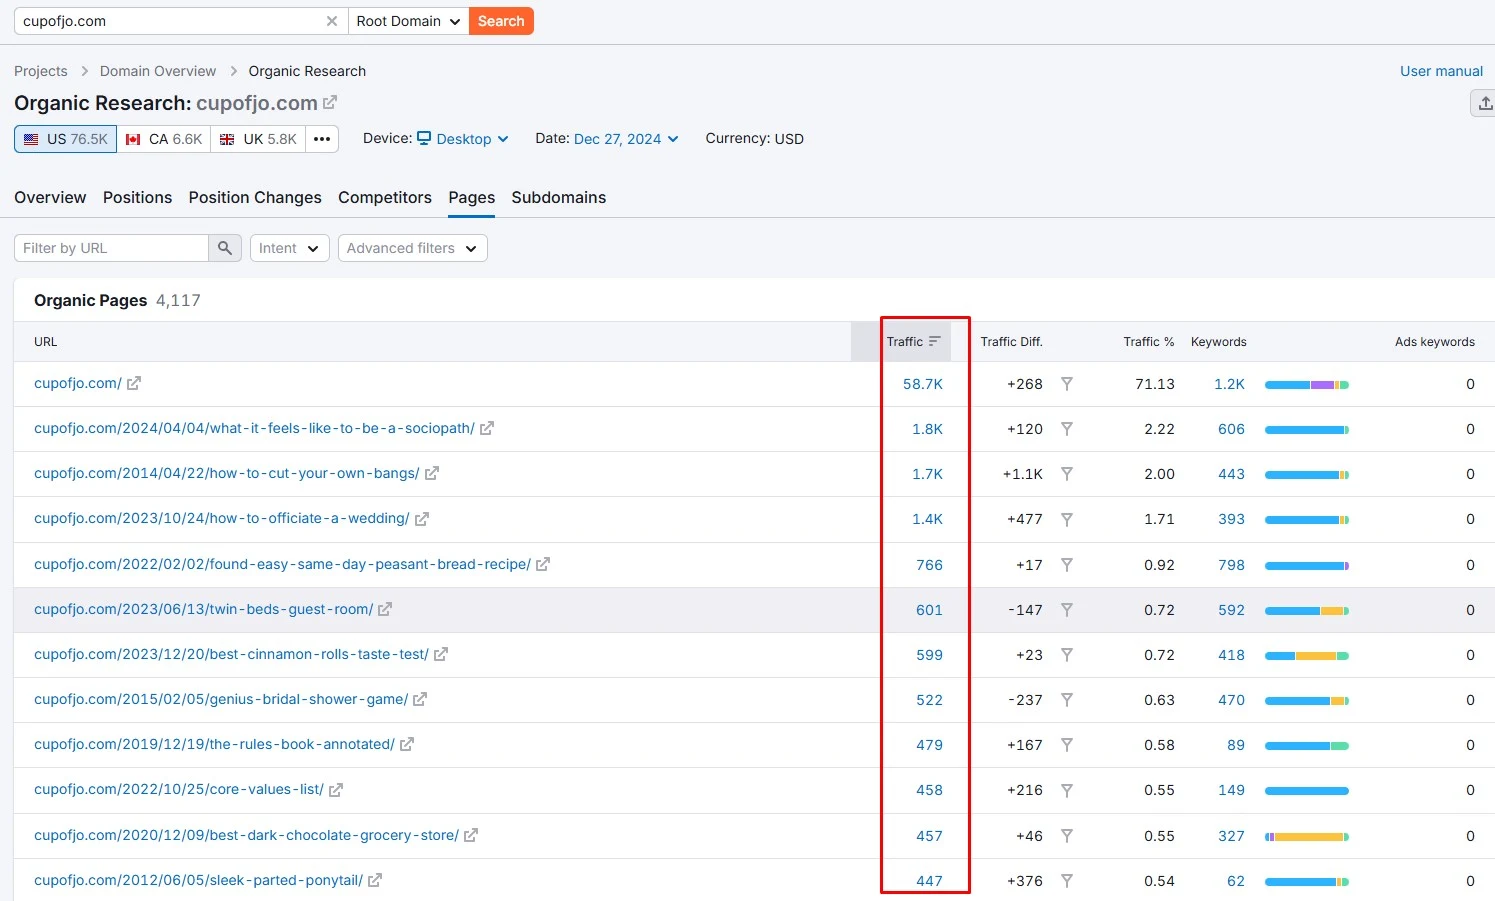The height and width of the screenshot is (901, 1495).
Task: Switch to the CA 6.6K database
Action: point(164,139)
